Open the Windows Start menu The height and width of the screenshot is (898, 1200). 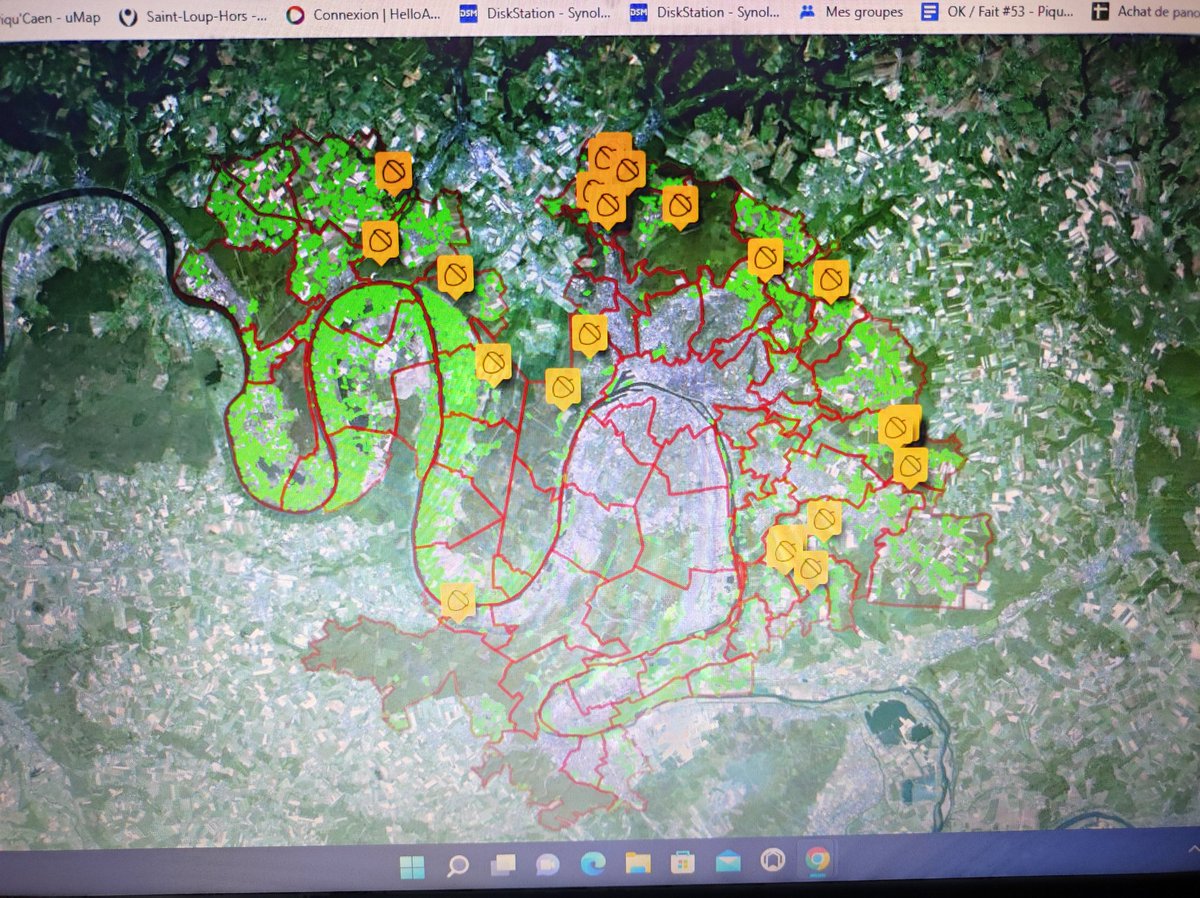pos(412,866)
